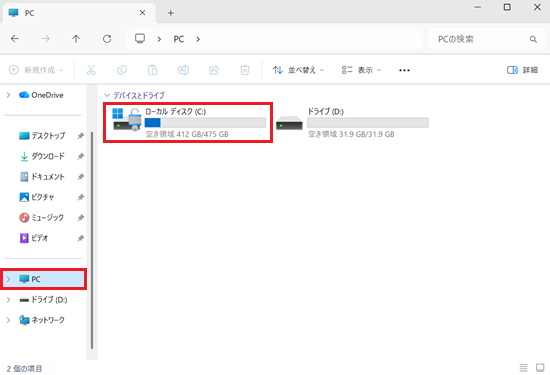Click chevron before PC in address bar
Image resolution: width=550 pixels, height=375 pixels.
159,39
